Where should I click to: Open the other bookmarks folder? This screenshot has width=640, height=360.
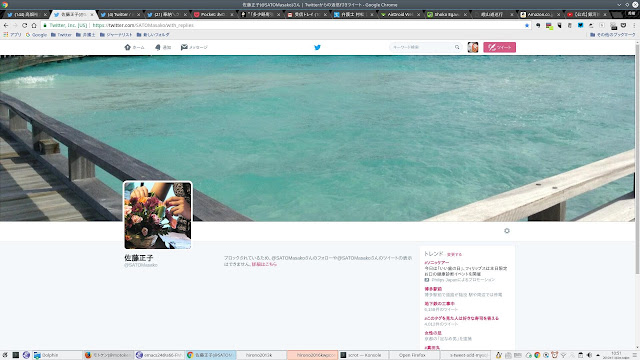pos(613,35)
